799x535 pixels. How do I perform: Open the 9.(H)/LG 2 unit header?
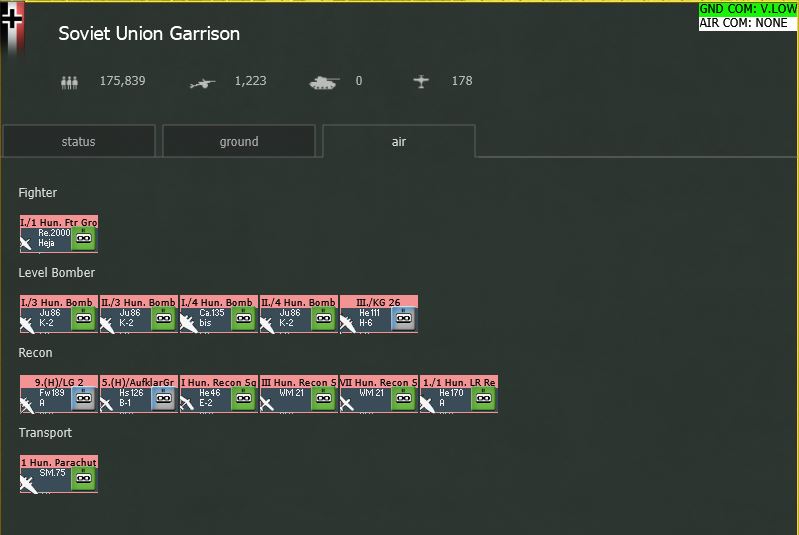coord(59,382)
